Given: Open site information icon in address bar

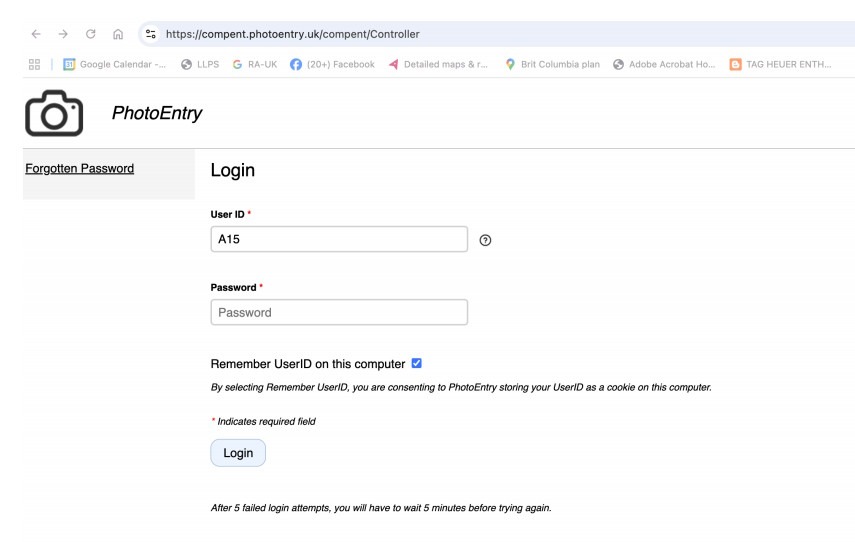Looking at the screenshot, I should coord(151,34).
